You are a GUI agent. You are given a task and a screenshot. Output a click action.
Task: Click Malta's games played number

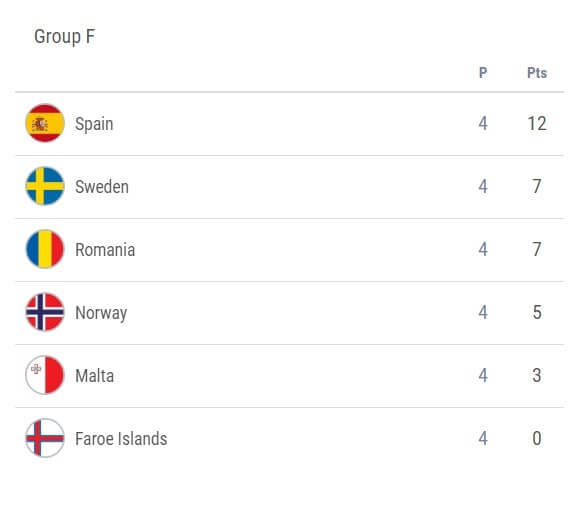[x=483, y=375]
